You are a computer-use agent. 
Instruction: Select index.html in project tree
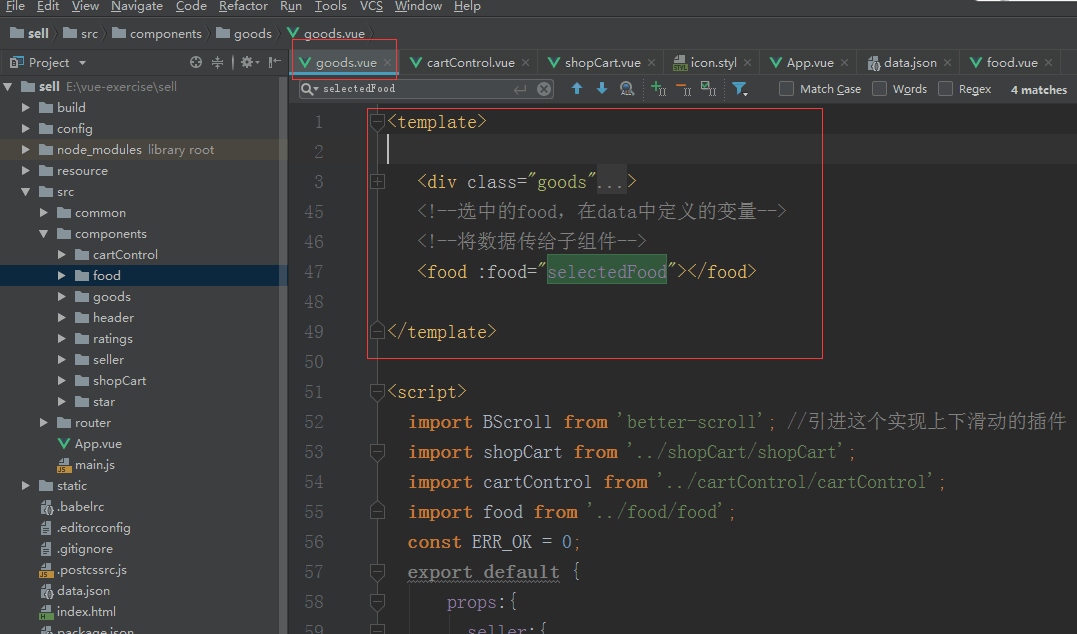[78, 612]
